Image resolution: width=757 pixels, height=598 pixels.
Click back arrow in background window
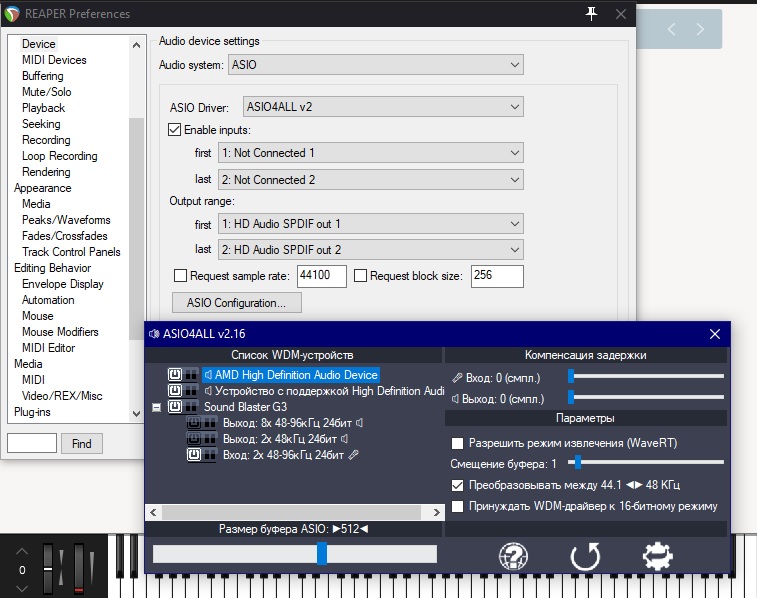pos(672,29)
